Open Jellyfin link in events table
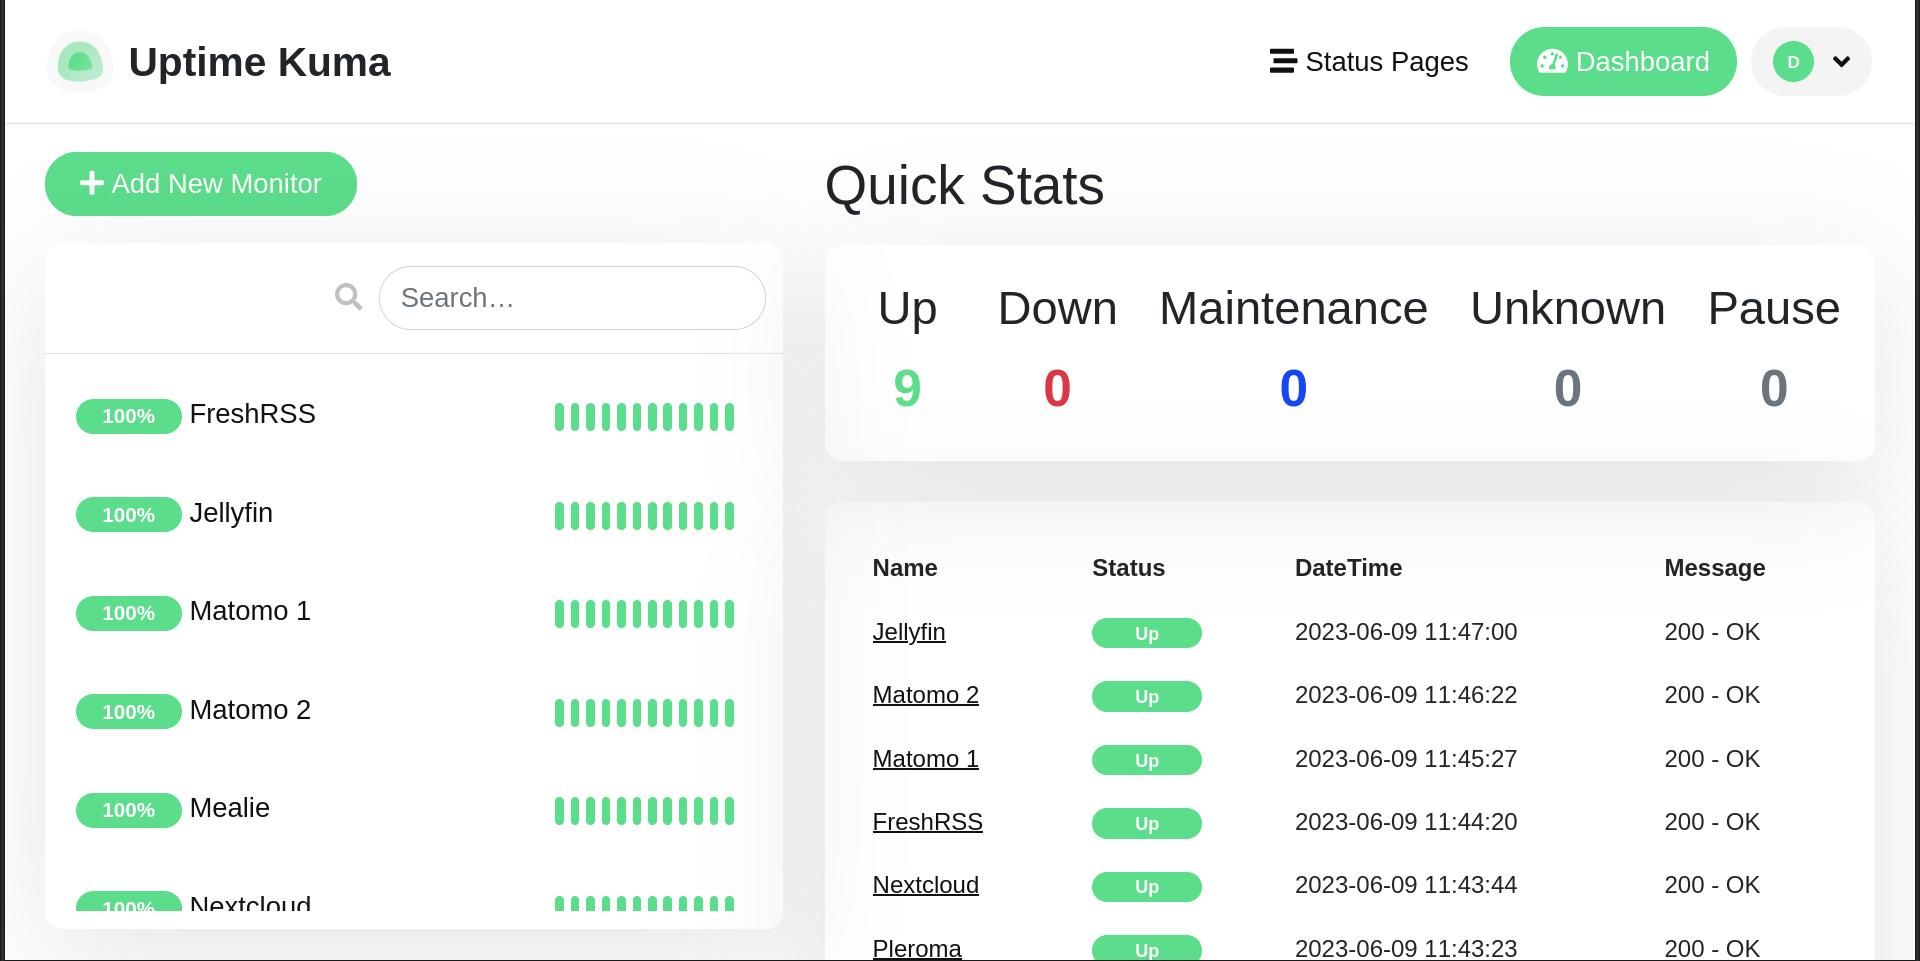 coord(909,632)
